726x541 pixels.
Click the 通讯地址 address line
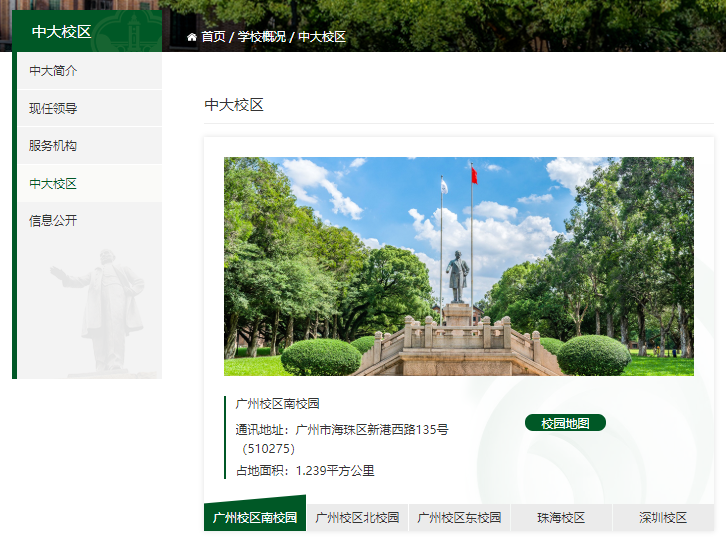342,430
